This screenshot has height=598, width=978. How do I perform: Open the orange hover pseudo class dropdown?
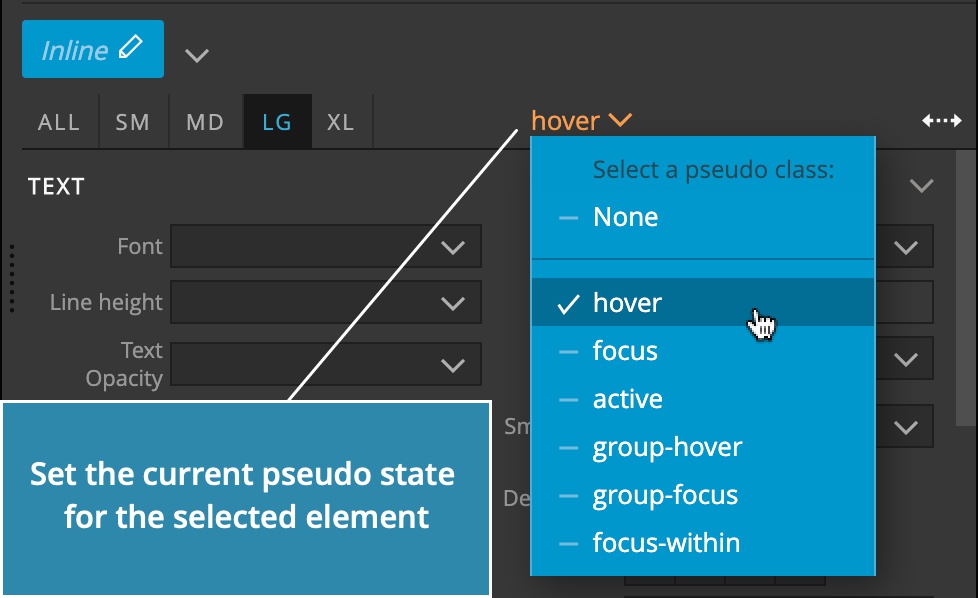click(x=581, y=120)
